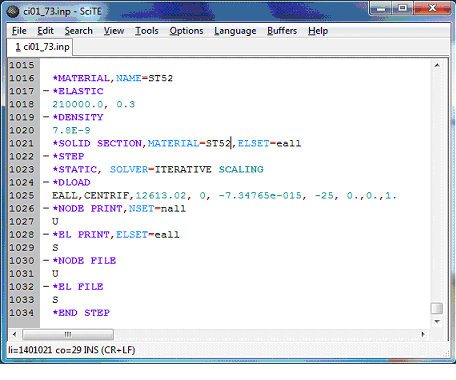Select the ci01_73.inp buffer tab

[x=40, y=47]
